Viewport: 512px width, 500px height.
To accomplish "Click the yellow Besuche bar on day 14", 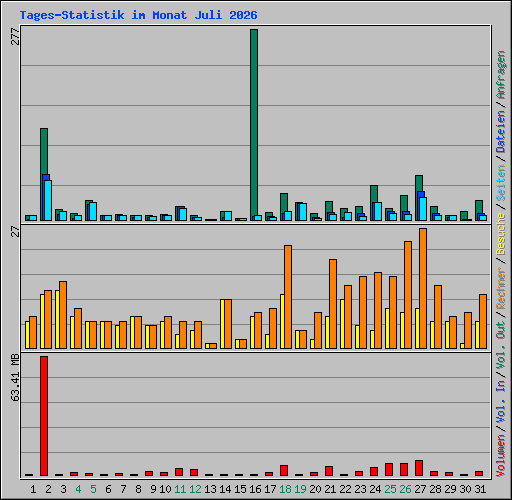I will click(222, 324).
